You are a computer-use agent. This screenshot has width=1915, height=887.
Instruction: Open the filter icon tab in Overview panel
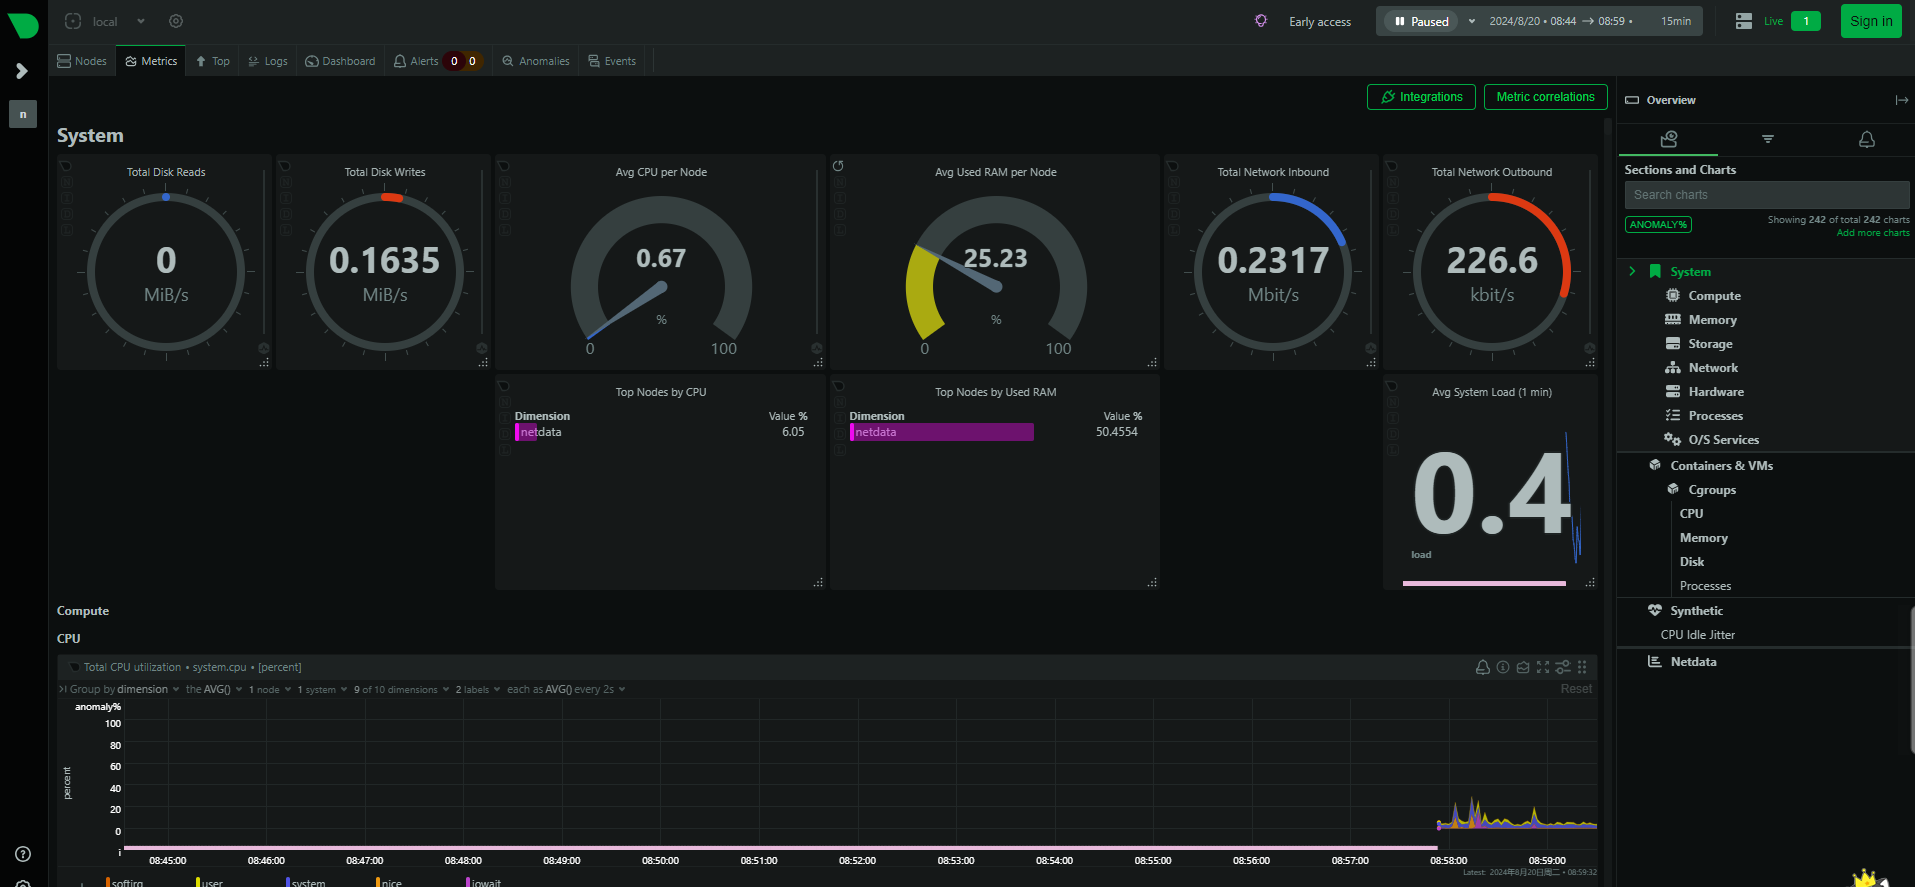click(x=1767, y=139)
